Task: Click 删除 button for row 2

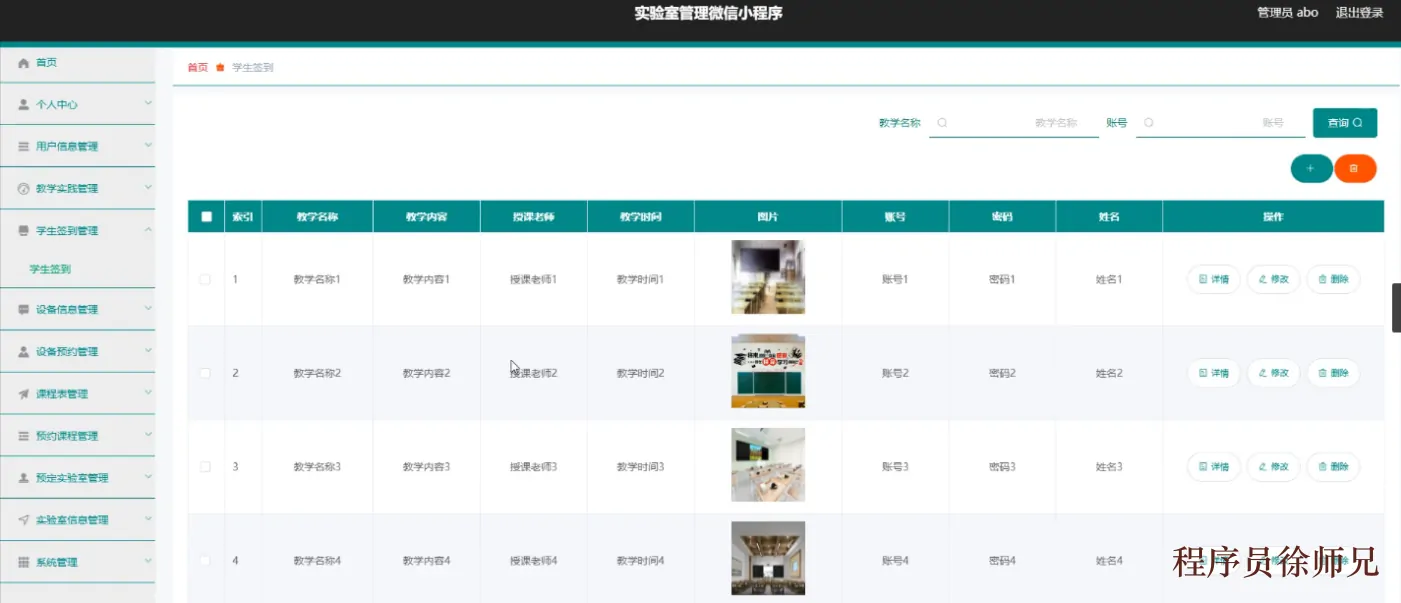Action: click(x=1334, y=373)
